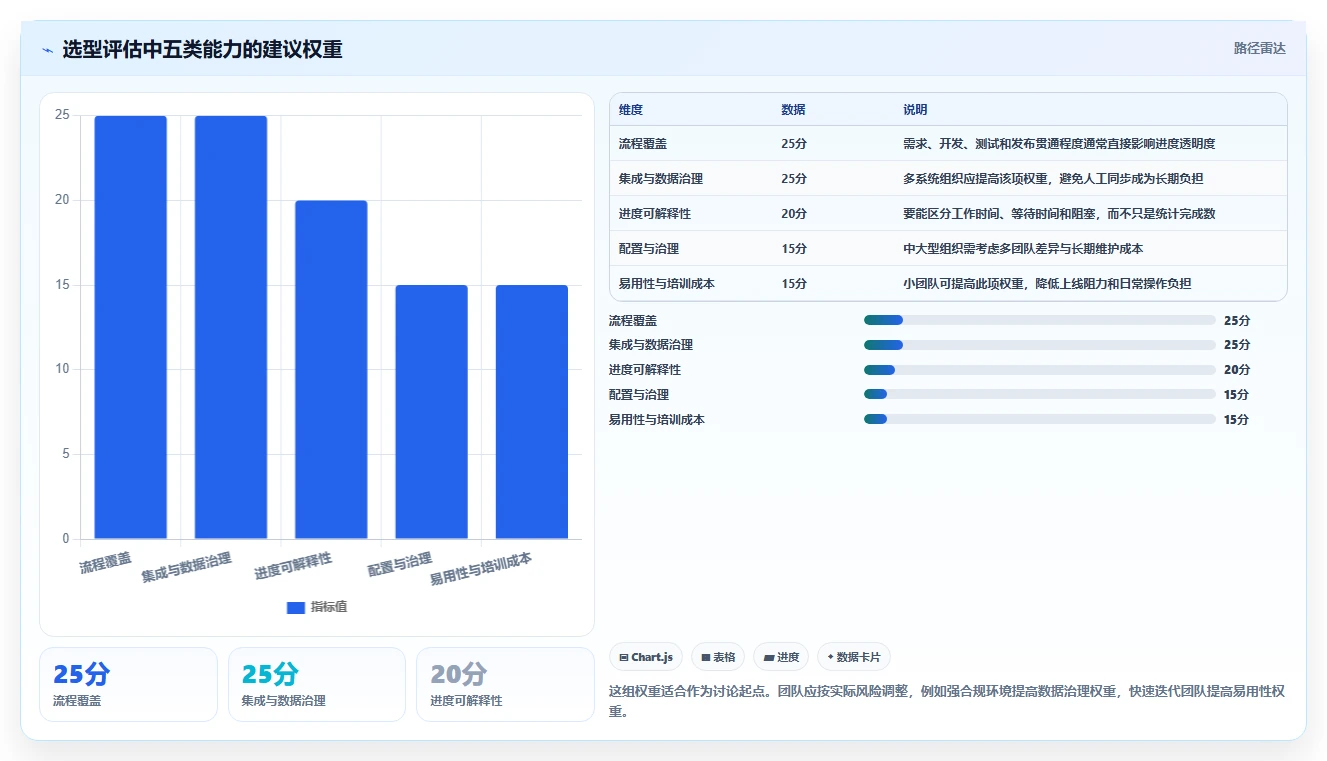Click the 流程覆盖 label in the progress list
Viewport: 1327px width, 761px height.
coord(633,320)
